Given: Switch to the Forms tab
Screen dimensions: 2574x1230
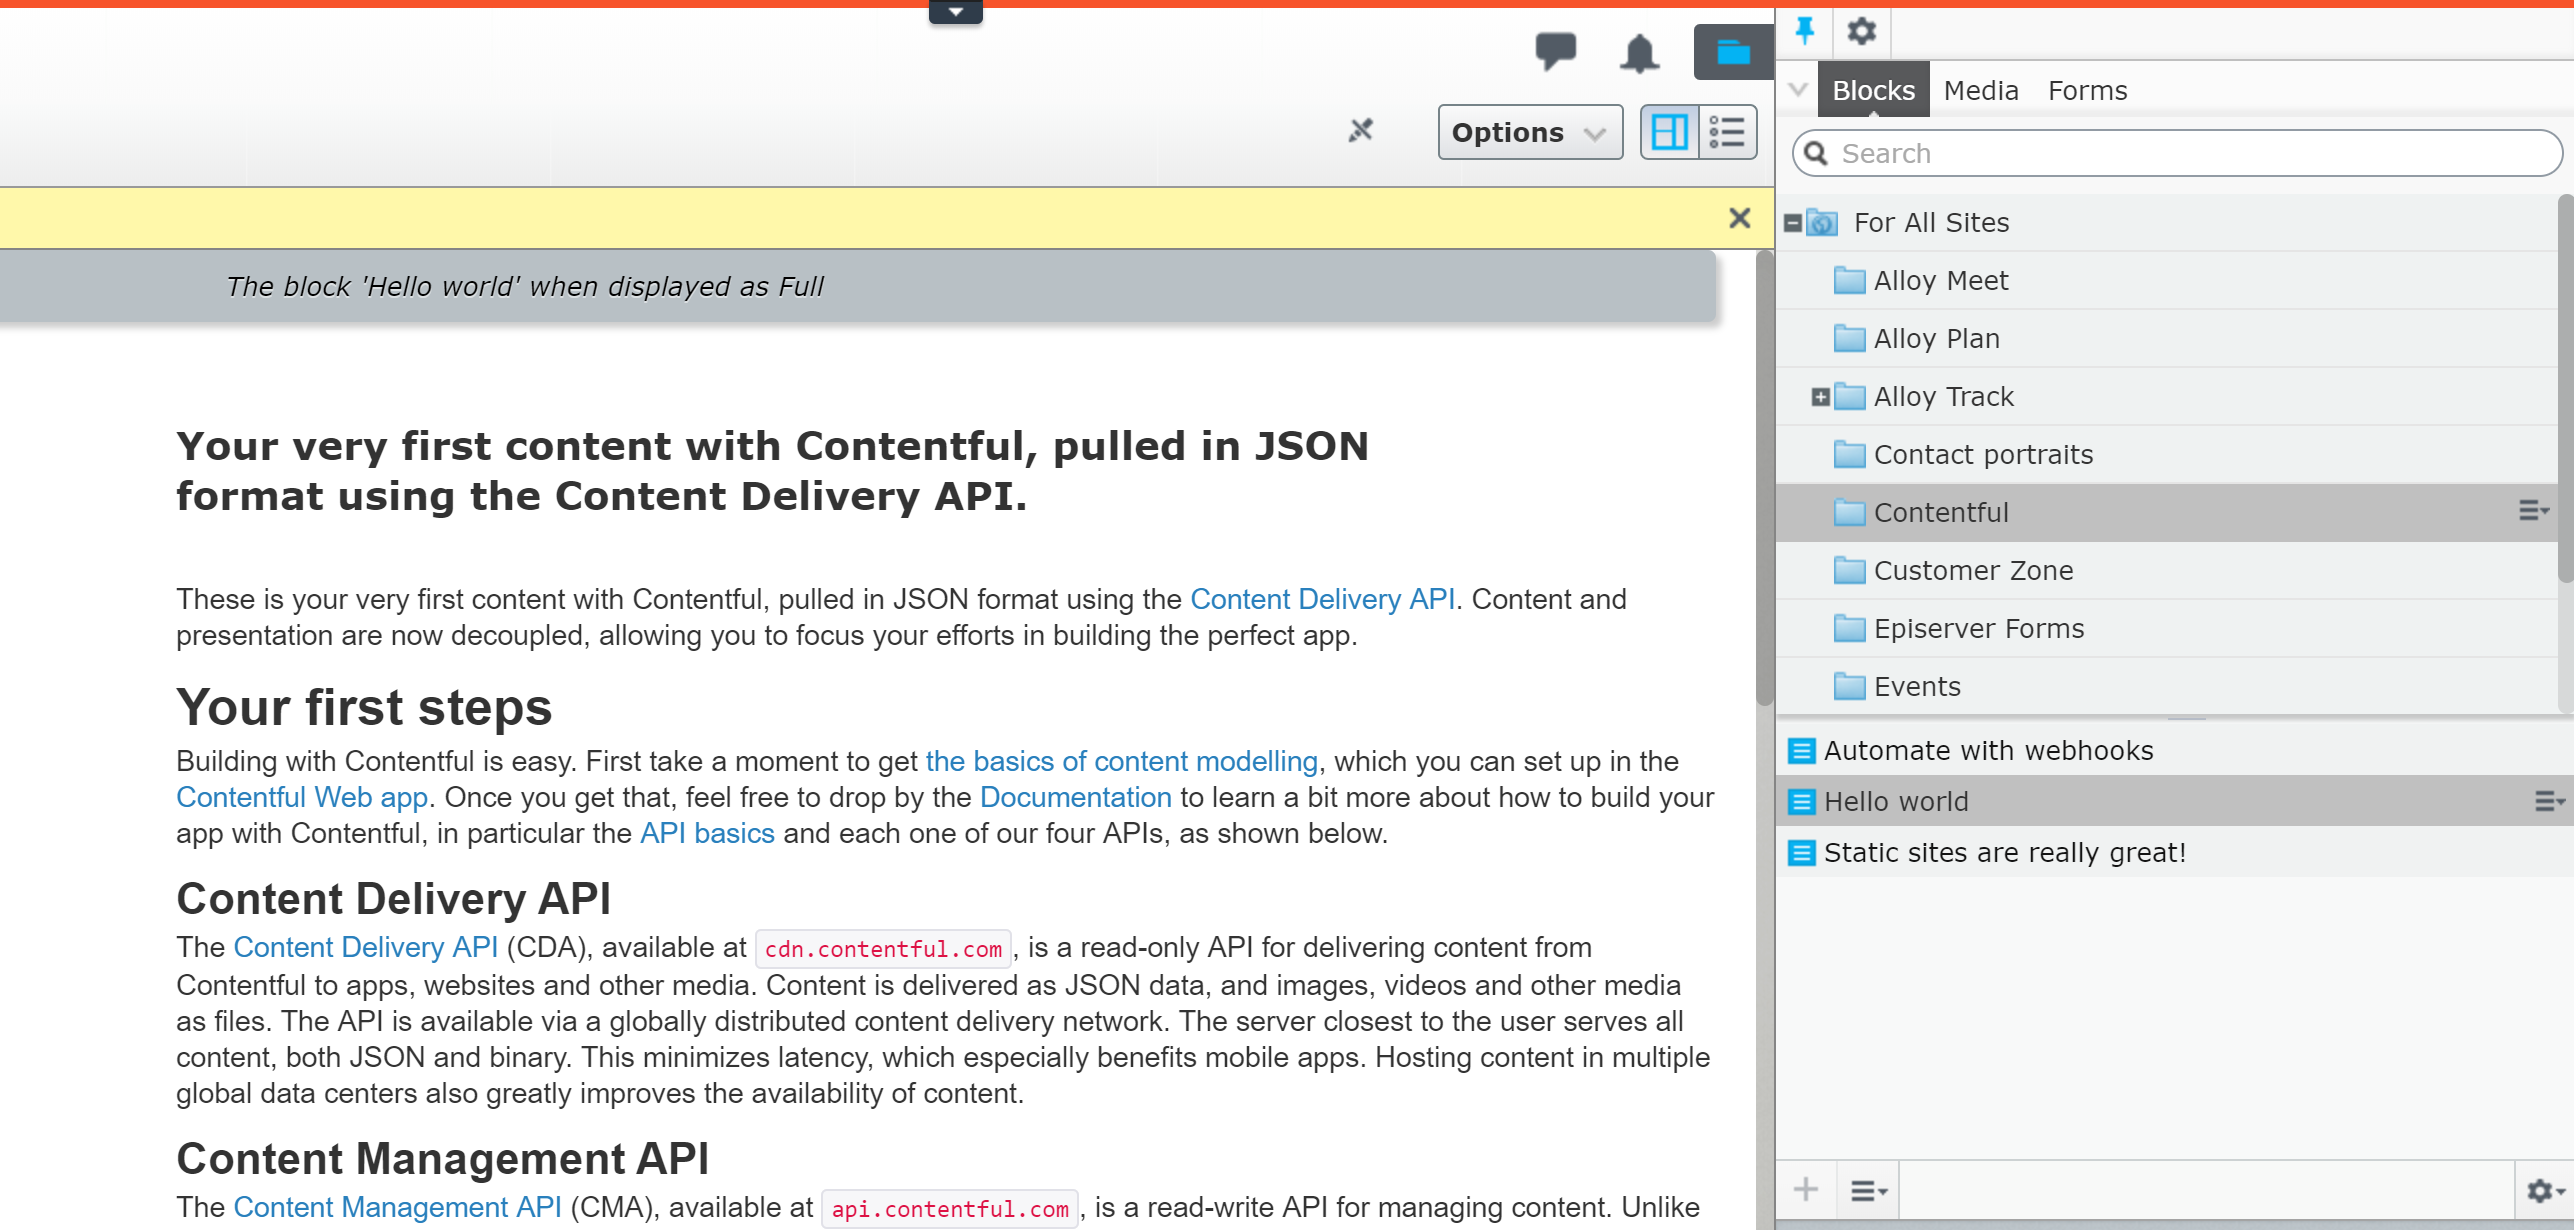Looking at the screenshot, I should 2087,89.
